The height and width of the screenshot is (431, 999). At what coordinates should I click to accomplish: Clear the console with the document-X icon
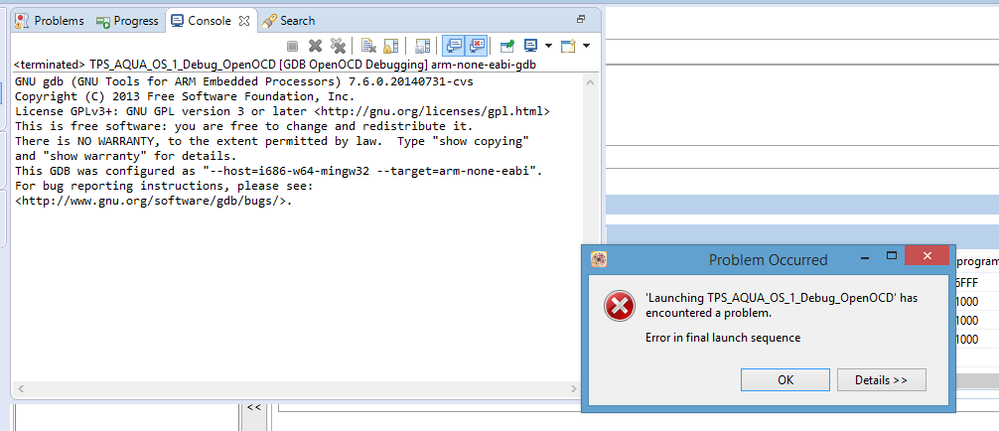(x=368, y=46)
